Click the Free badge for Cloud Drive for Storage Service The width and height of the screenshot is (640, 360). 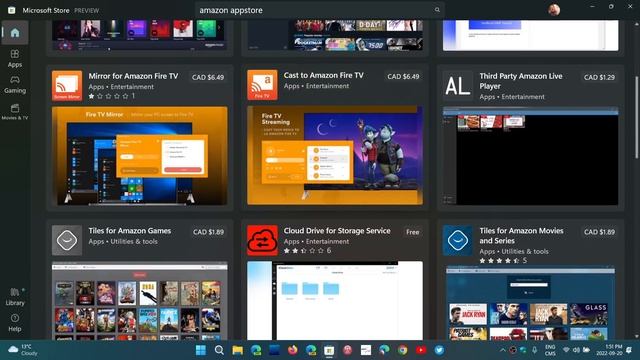coord(413,232)
